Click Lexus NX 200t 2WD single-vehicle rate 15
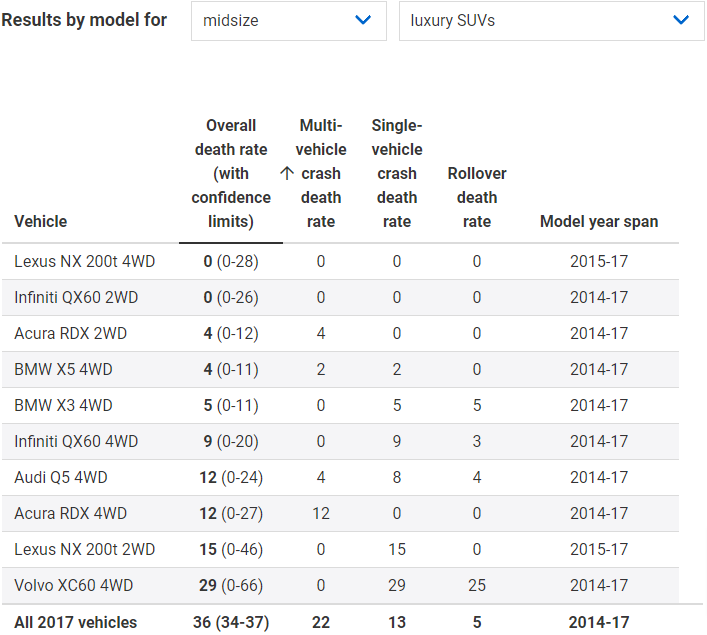Screen dimensions: 707x635 (397, 550)
